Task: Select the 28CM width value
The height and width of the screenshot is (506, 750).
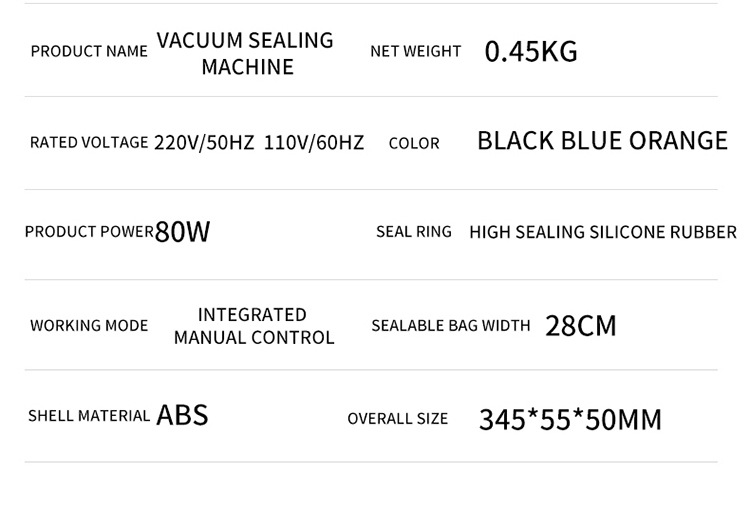Action: (581, 326)
